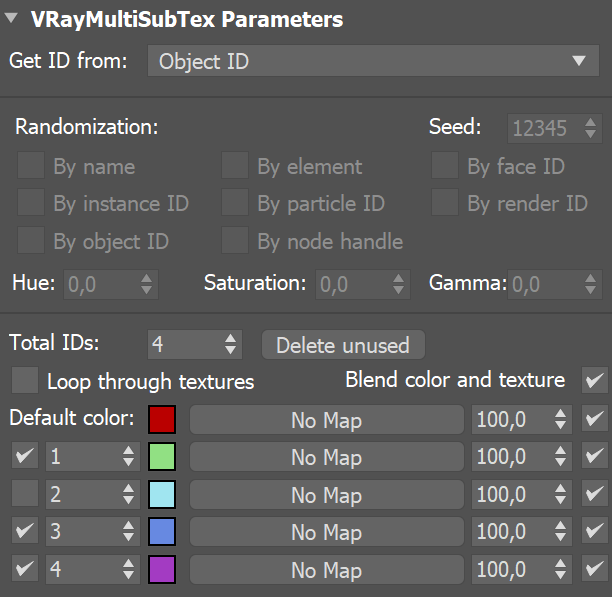
Task: Open the blue color swatch for ID 3
Action: (161, 532)
